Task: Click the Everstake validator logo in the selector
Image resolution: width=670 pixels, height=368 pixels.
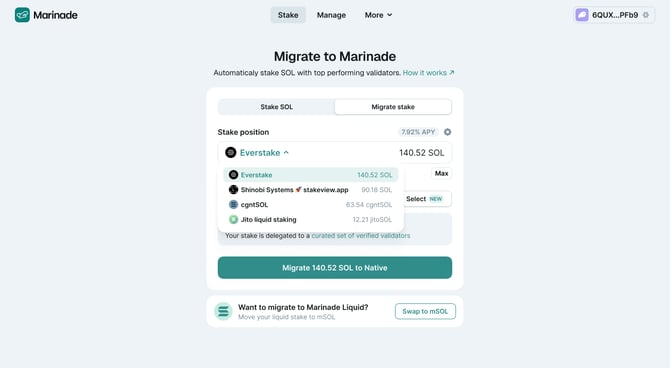Action: pos(231,153)
